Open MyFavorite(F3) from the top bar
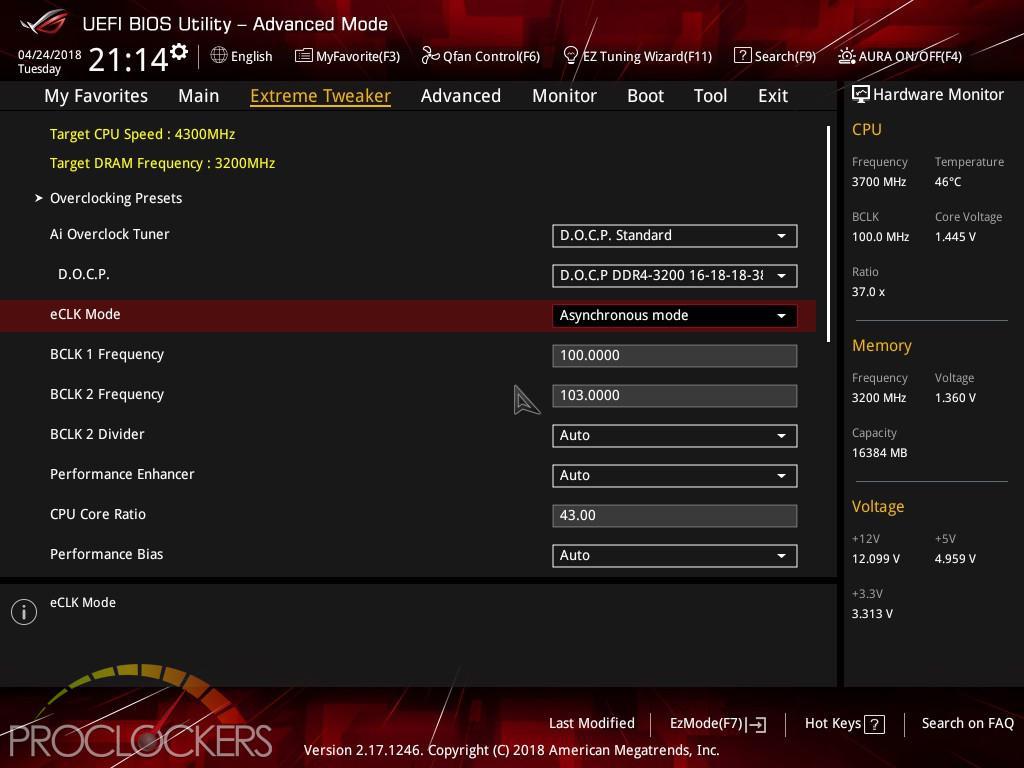The width and height of the screenshot is (1024, 768). [347, 56]
